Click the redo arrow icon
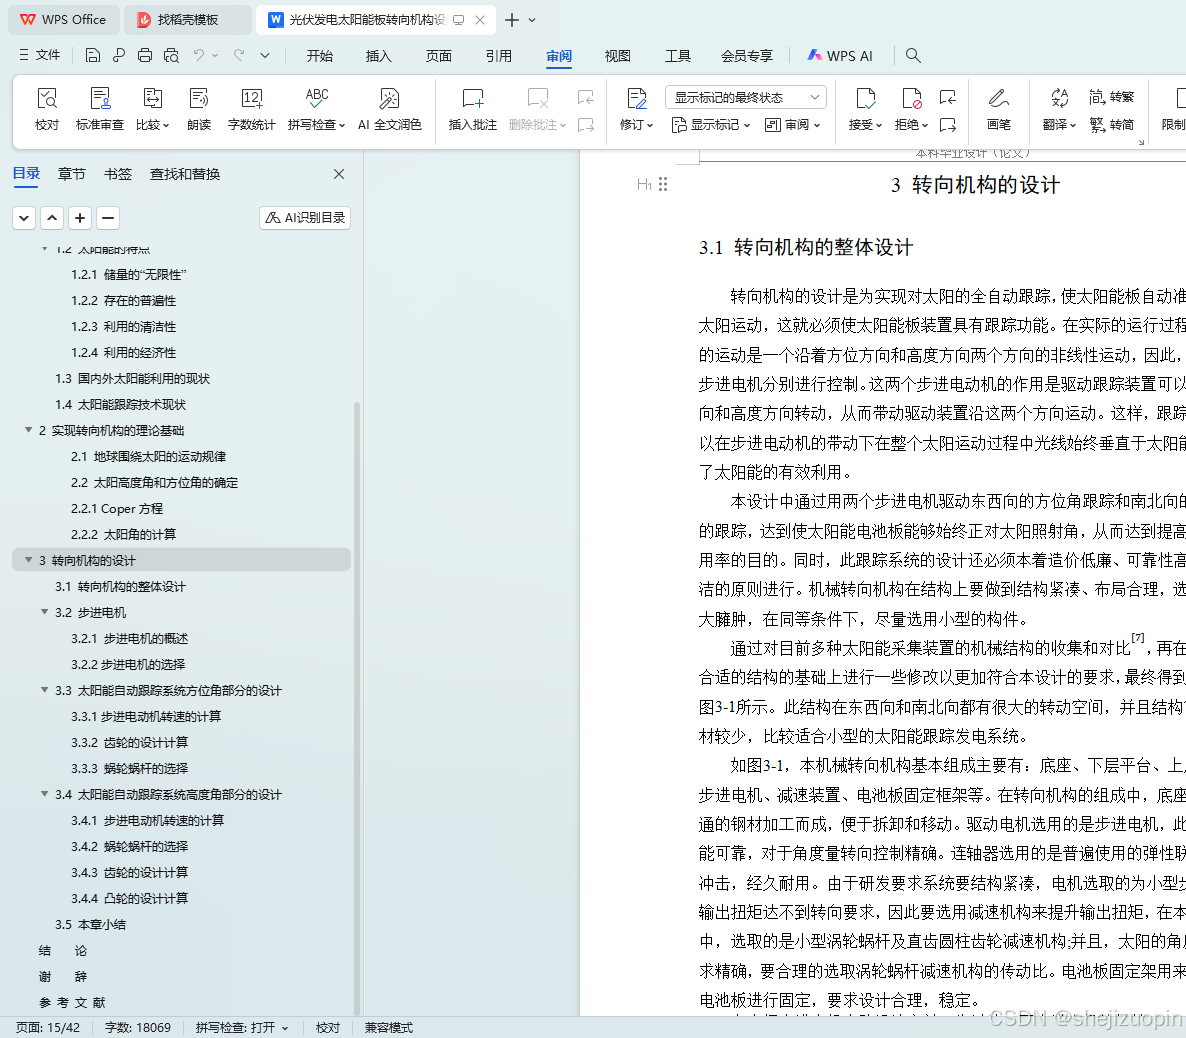The width and height of the screenshot is (1186, 1038). coord(239,55)
